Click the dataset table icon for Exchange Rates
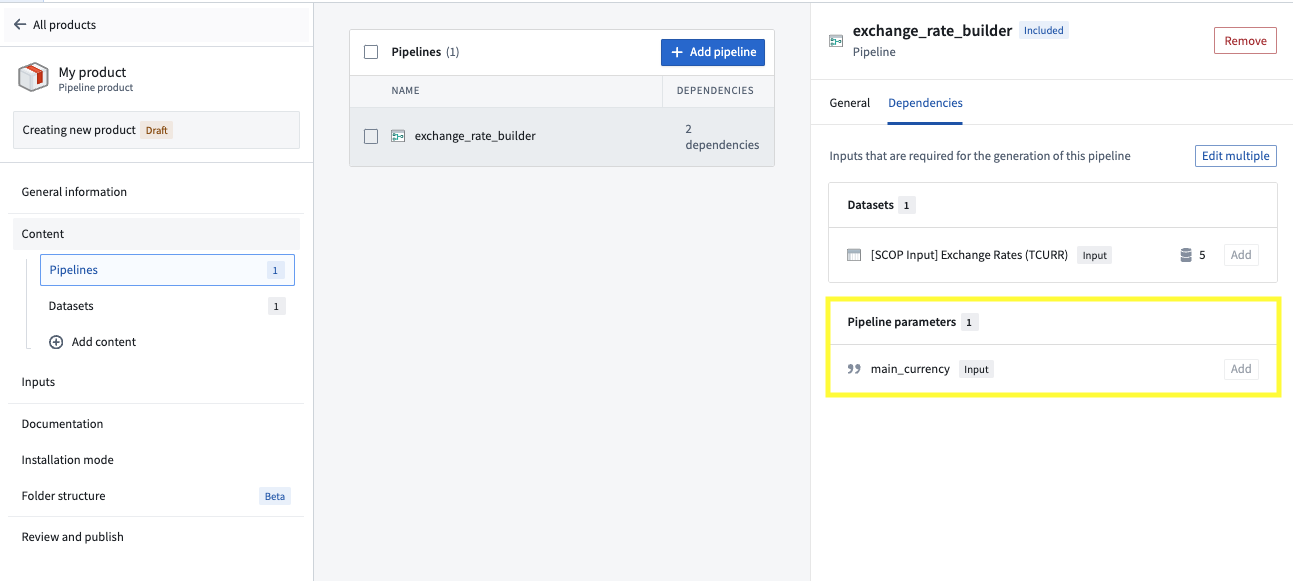 pyautogui.click(x=854, y=255)
